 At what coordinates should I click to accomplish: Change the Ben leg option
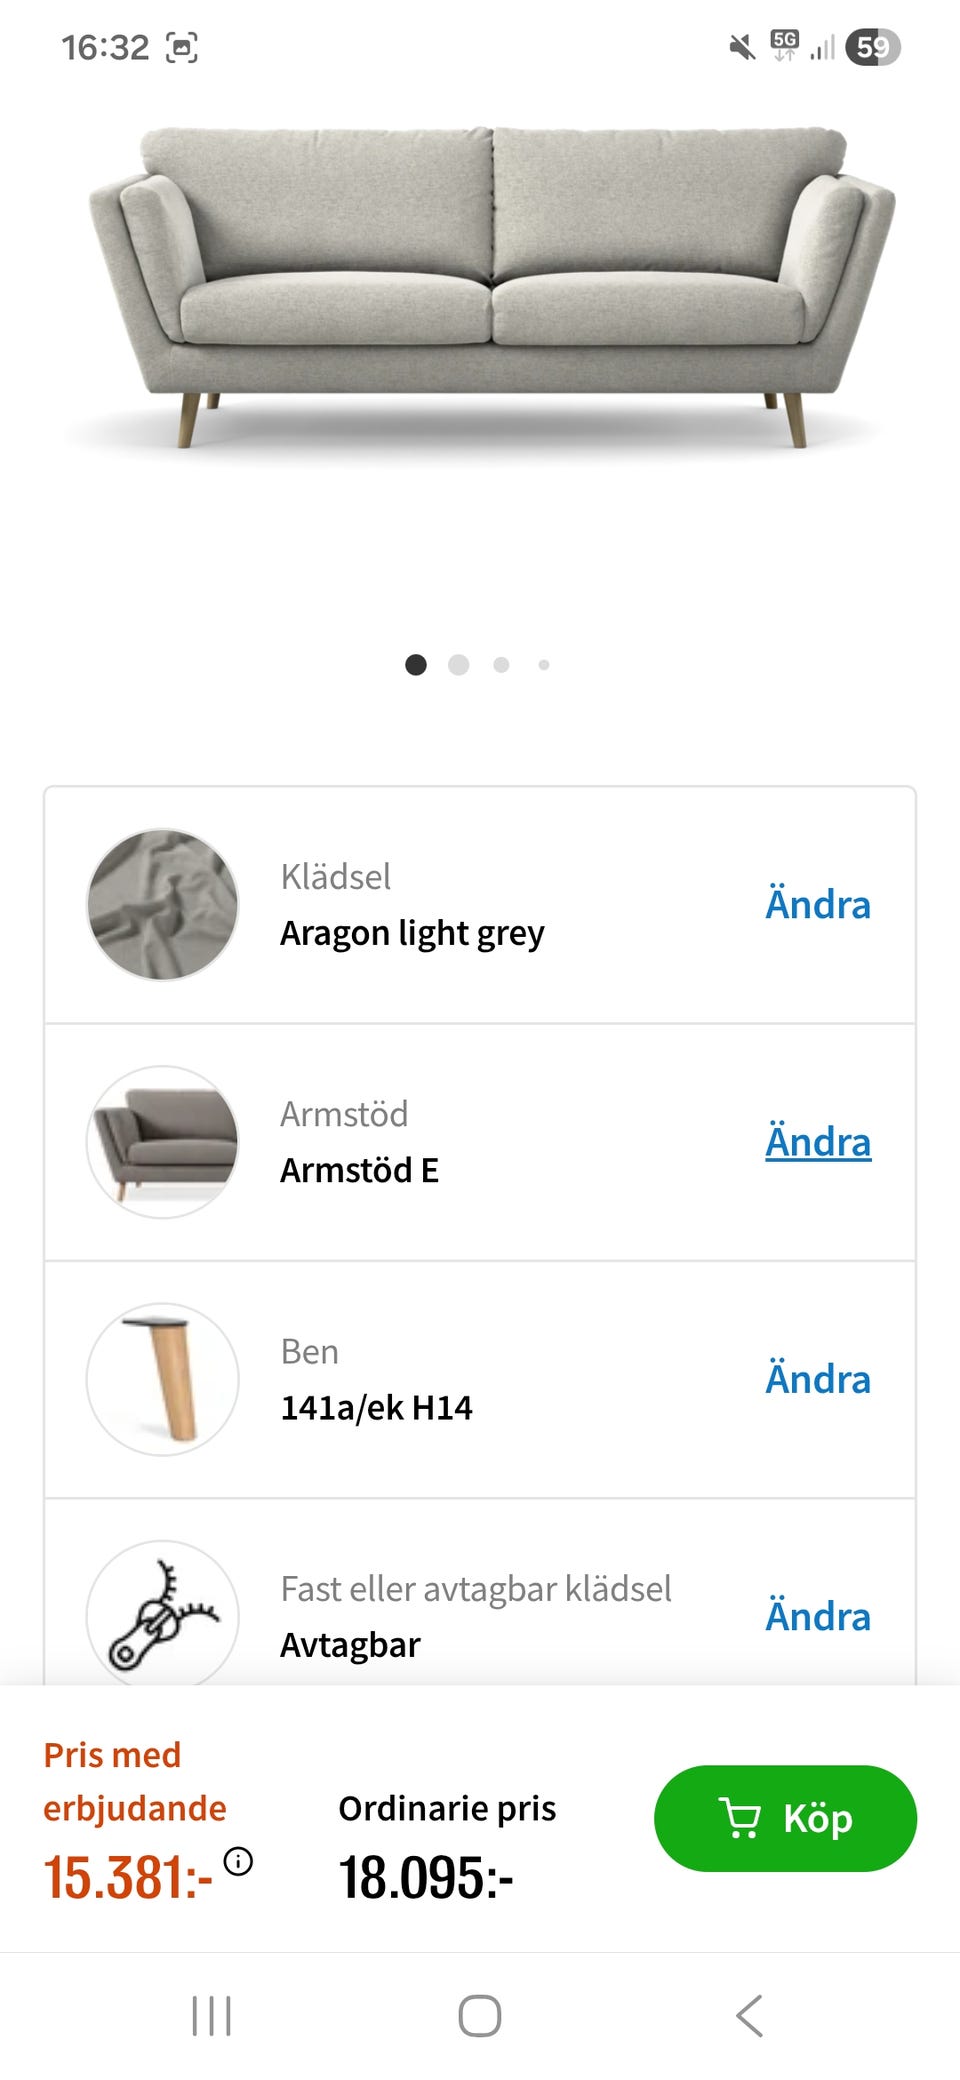[x=817, y=1379]
